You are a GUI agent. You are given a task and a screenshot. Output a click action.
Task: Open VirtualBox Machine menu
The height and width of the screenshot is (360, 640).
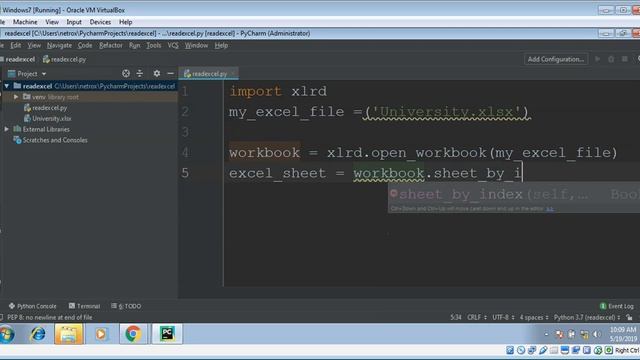[x=25, y=22]
